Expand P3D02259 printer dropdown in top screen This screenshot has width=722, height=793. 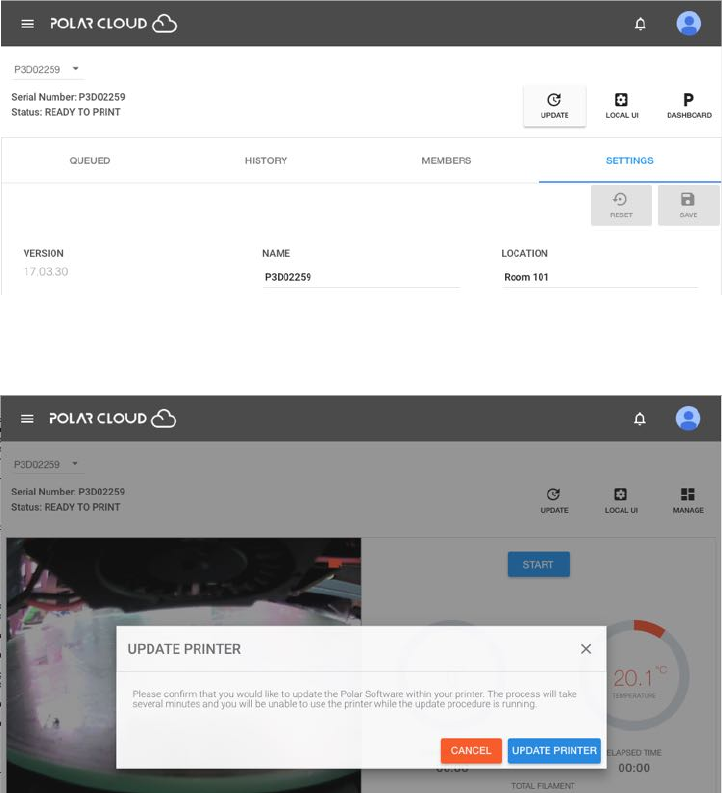(47, 69)
